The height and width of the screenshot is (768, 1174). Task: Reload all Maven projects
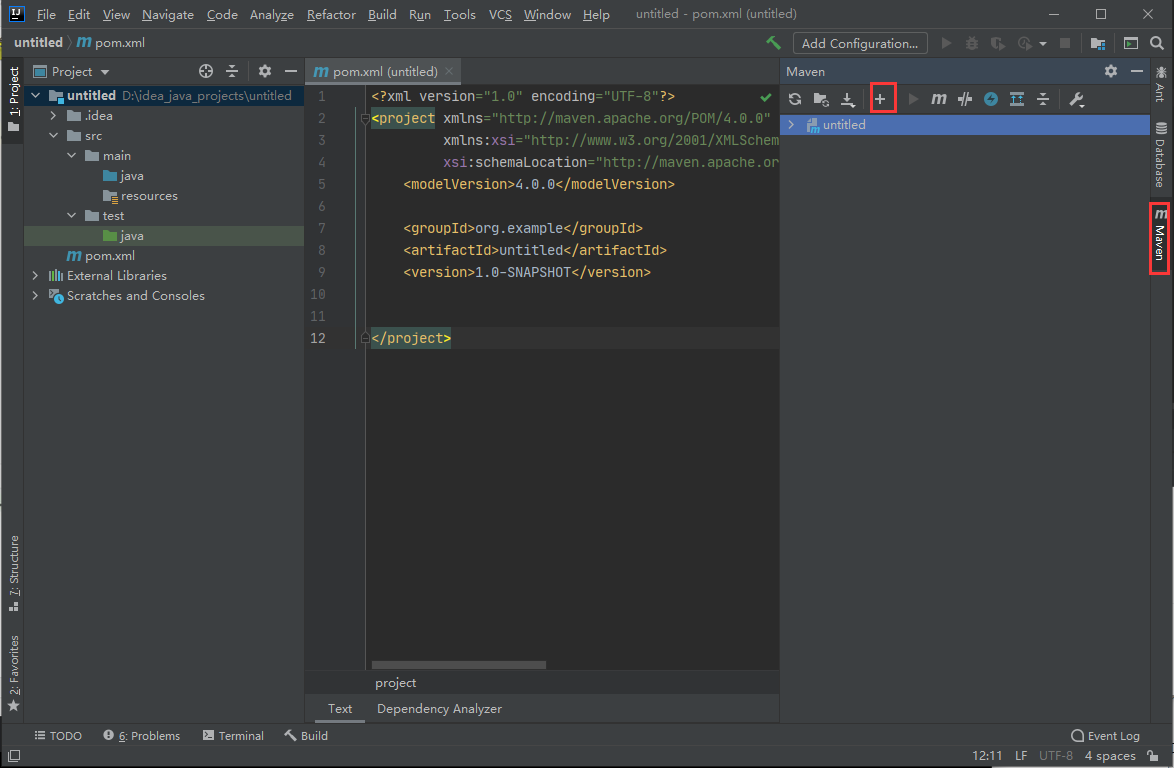point(795,99)
